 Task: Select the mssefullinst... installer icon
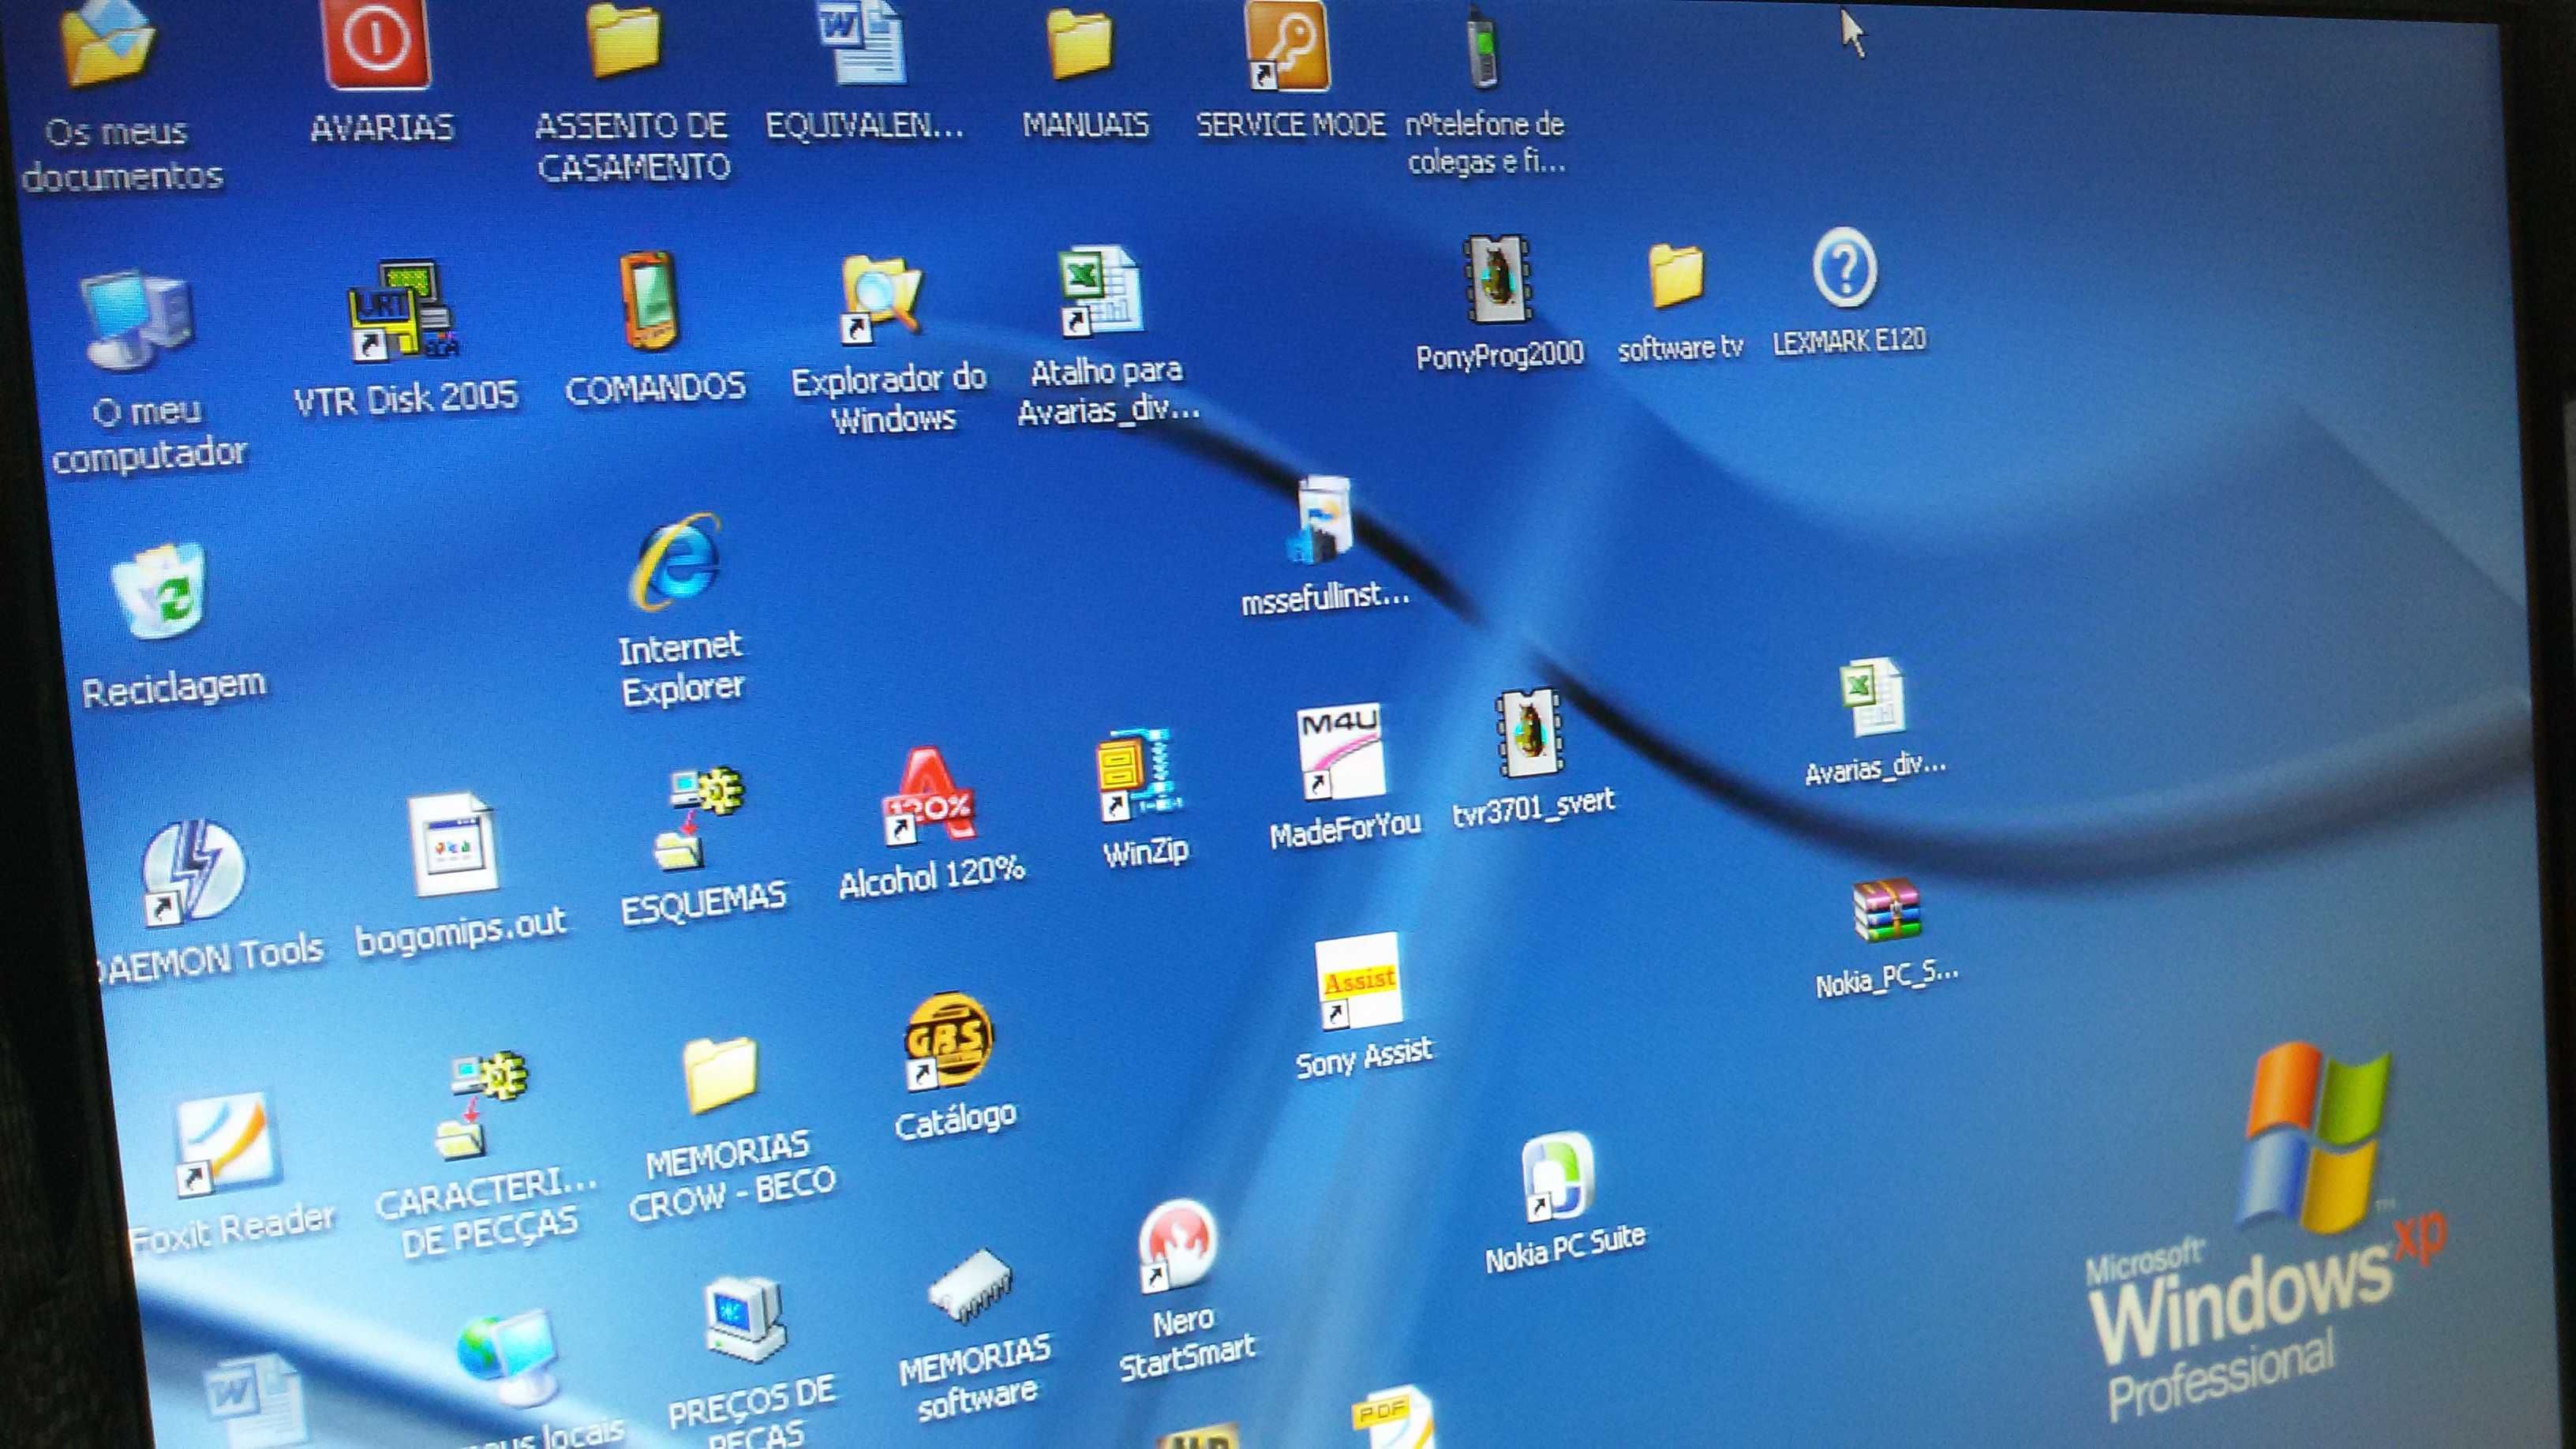[x=1320, y=520]
